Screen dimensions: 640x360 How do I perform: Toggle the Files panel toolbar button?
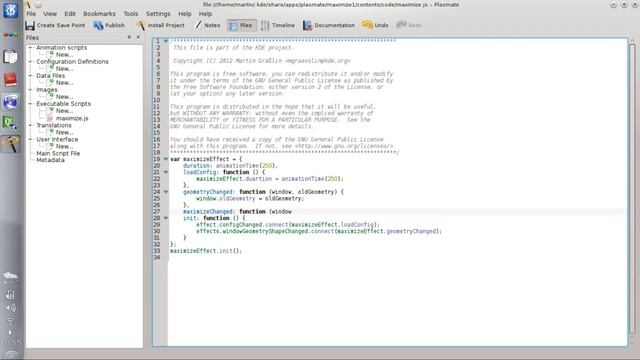(242, 25)
